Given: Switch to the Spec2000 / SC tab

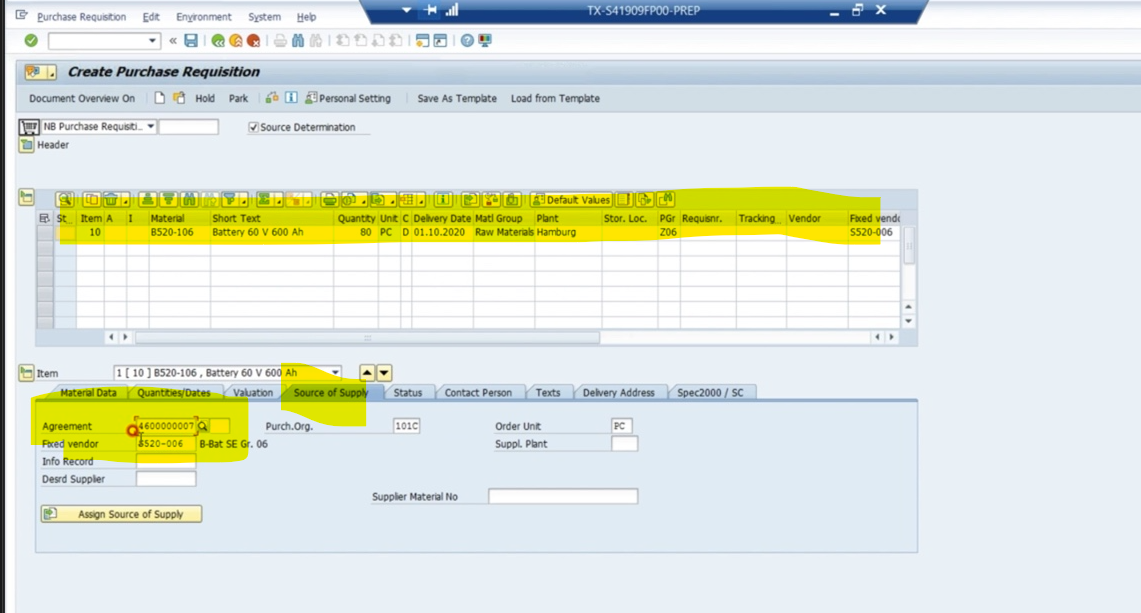Looking at the screenshot, I should click(x=710, y=392).
